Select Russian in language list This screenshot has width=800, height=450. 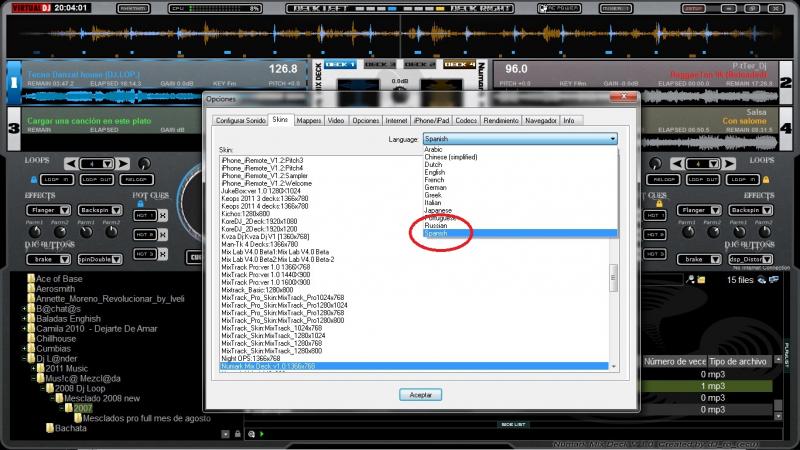coord(436,226)
